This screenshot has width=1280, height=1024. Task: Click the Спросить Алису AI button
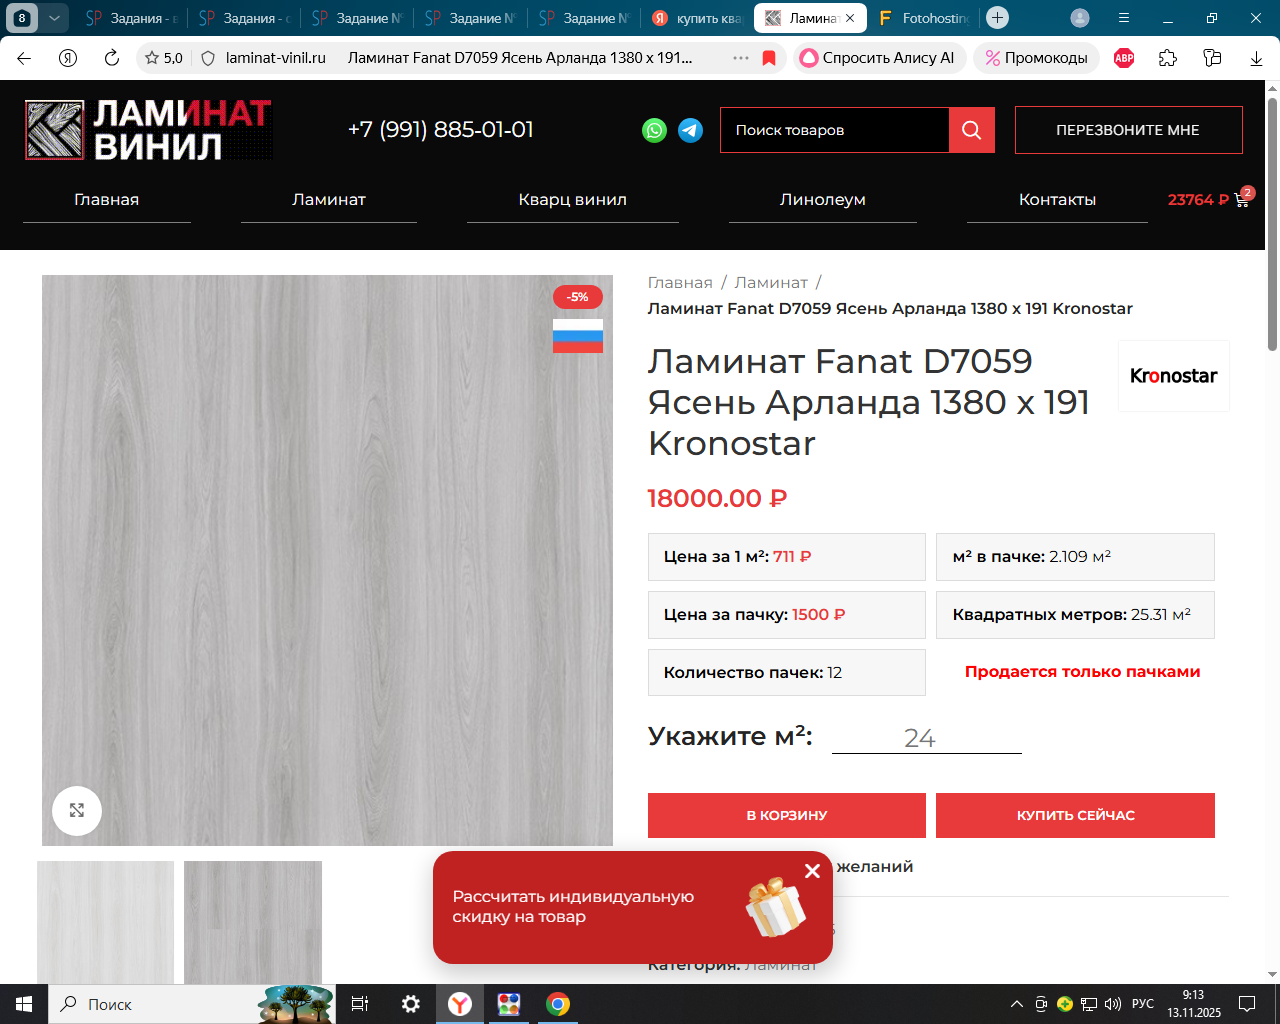[880, 58]
